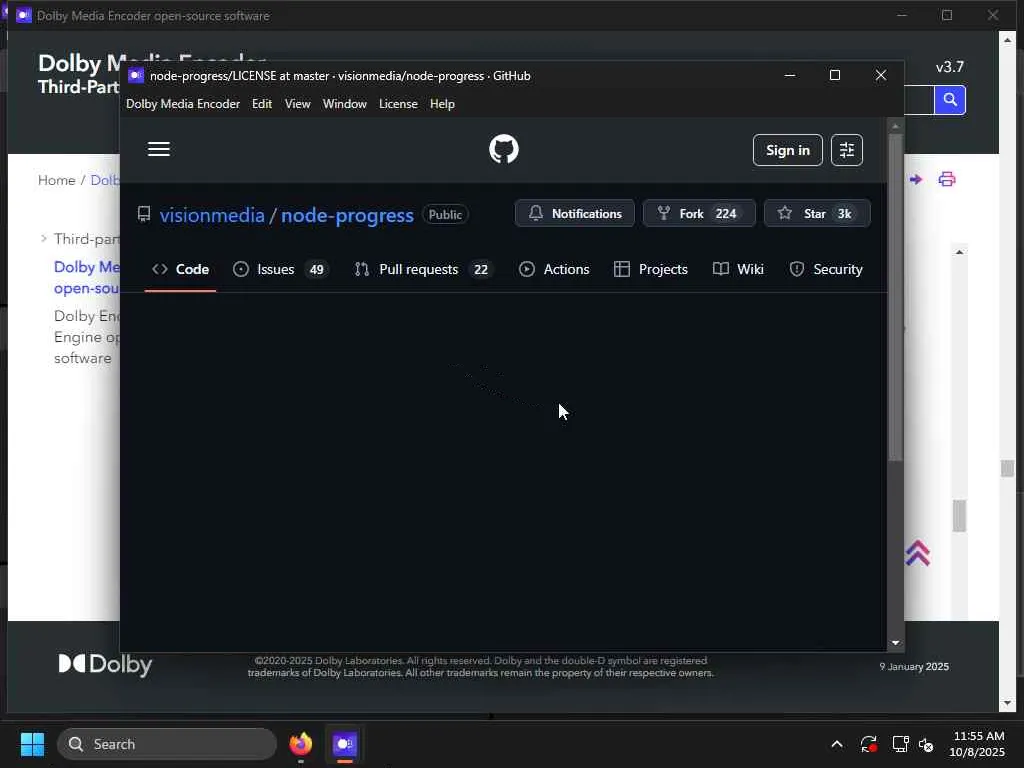Open the node-progress repository link

pos(347,215)
